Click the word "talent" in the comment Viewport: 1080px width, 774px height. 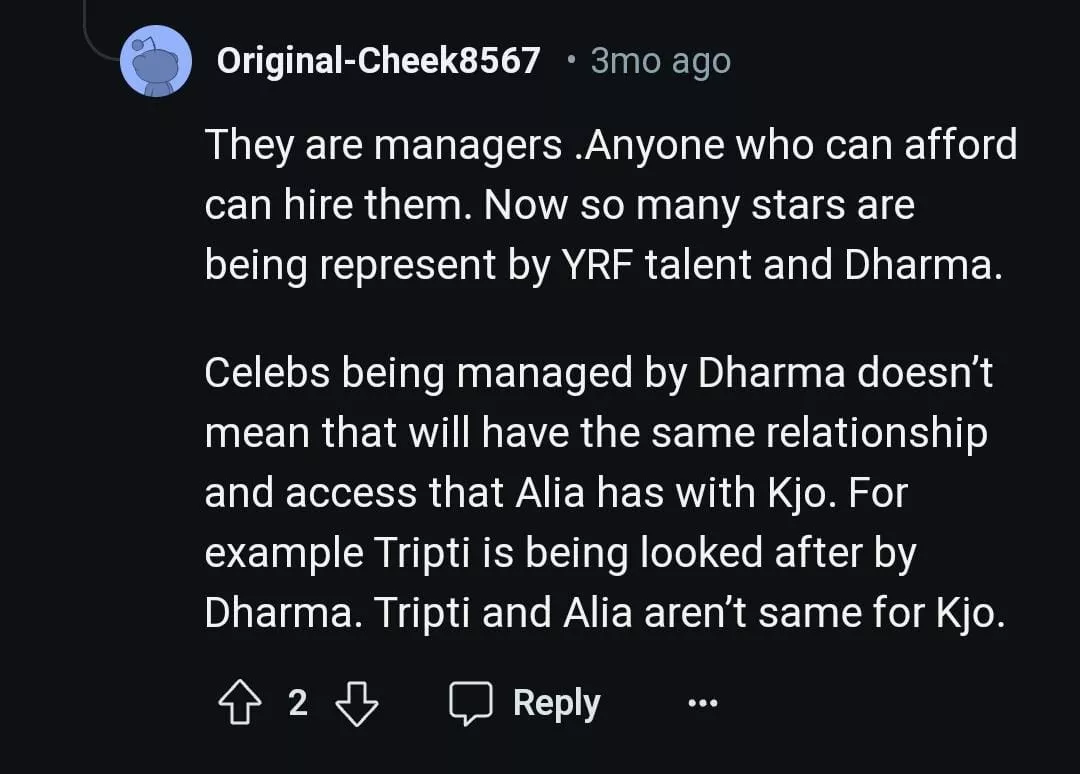(x=685, y=264)
